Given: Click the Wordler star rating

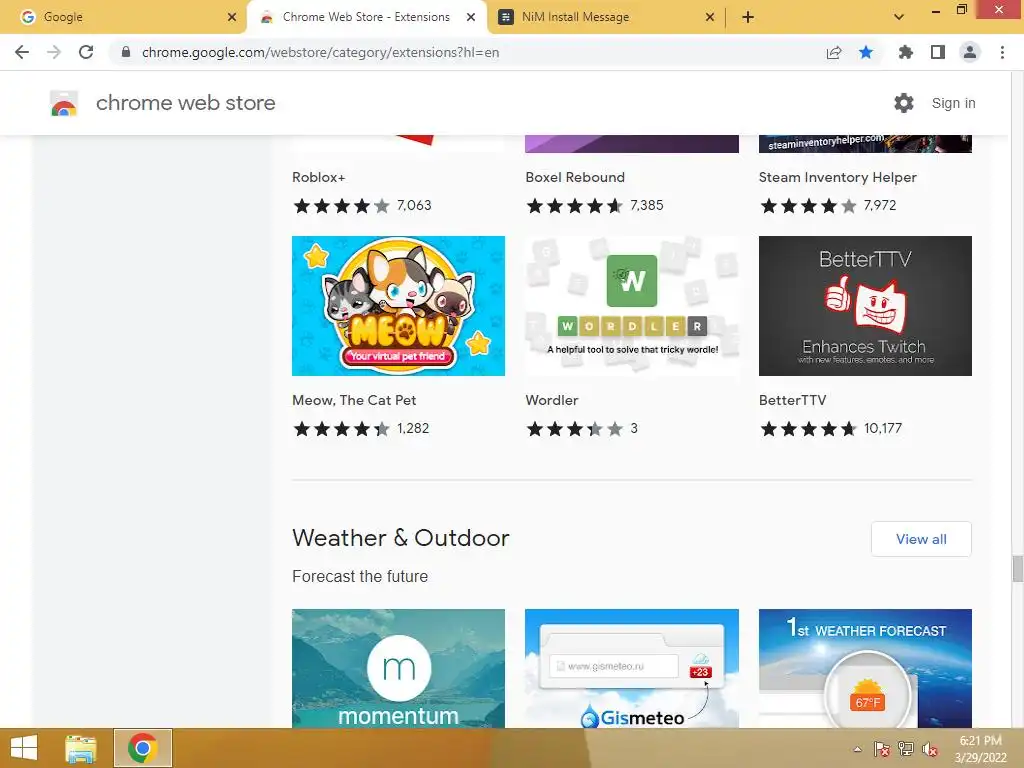Looking at the screenshot, I should [575, 429].
